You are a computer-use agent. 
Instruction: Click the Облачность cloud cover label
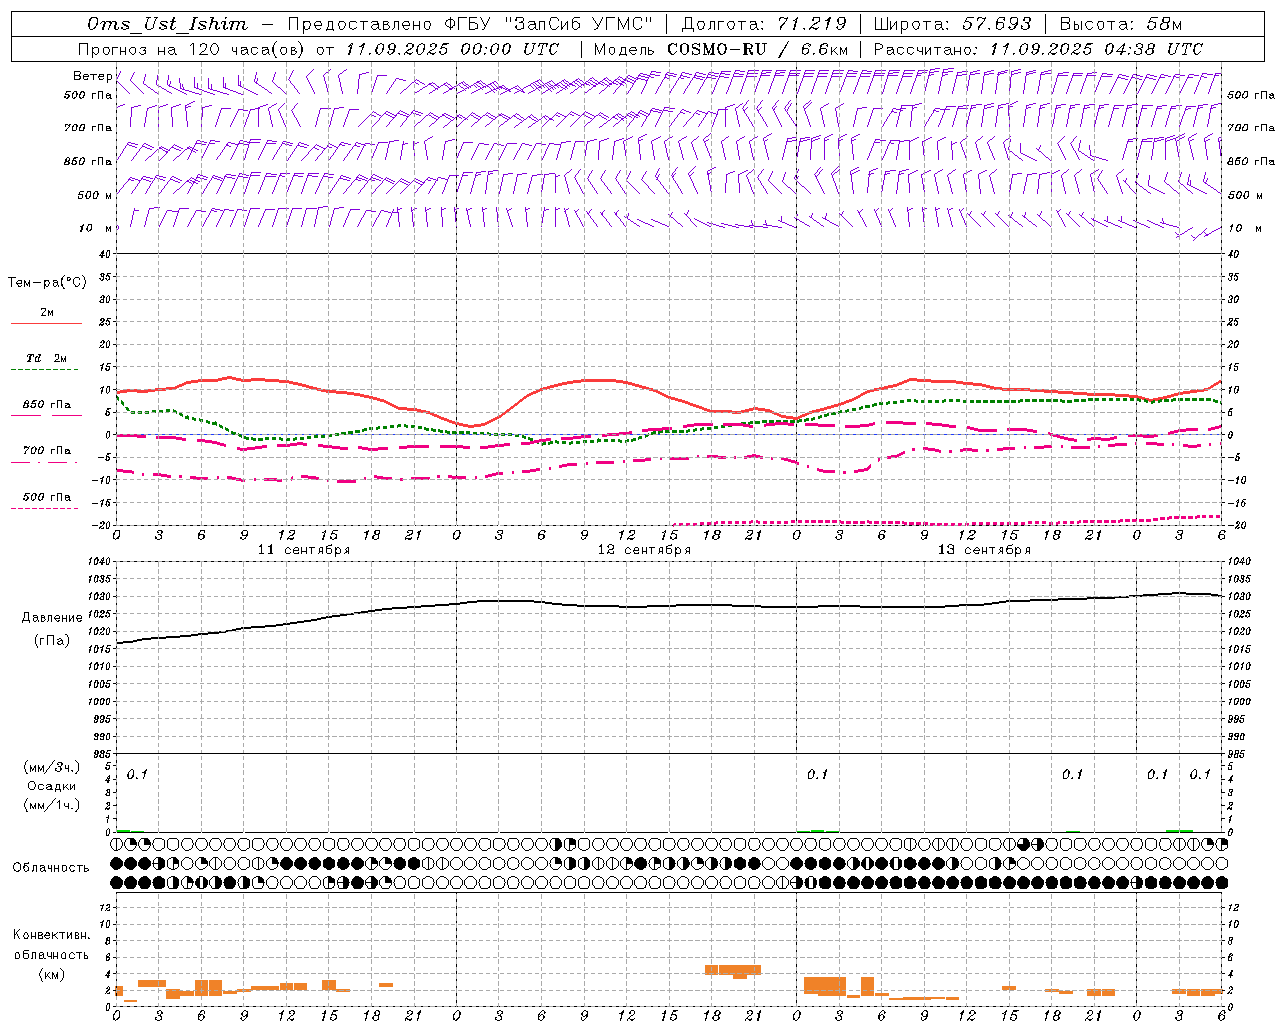[x=51, y=868]
